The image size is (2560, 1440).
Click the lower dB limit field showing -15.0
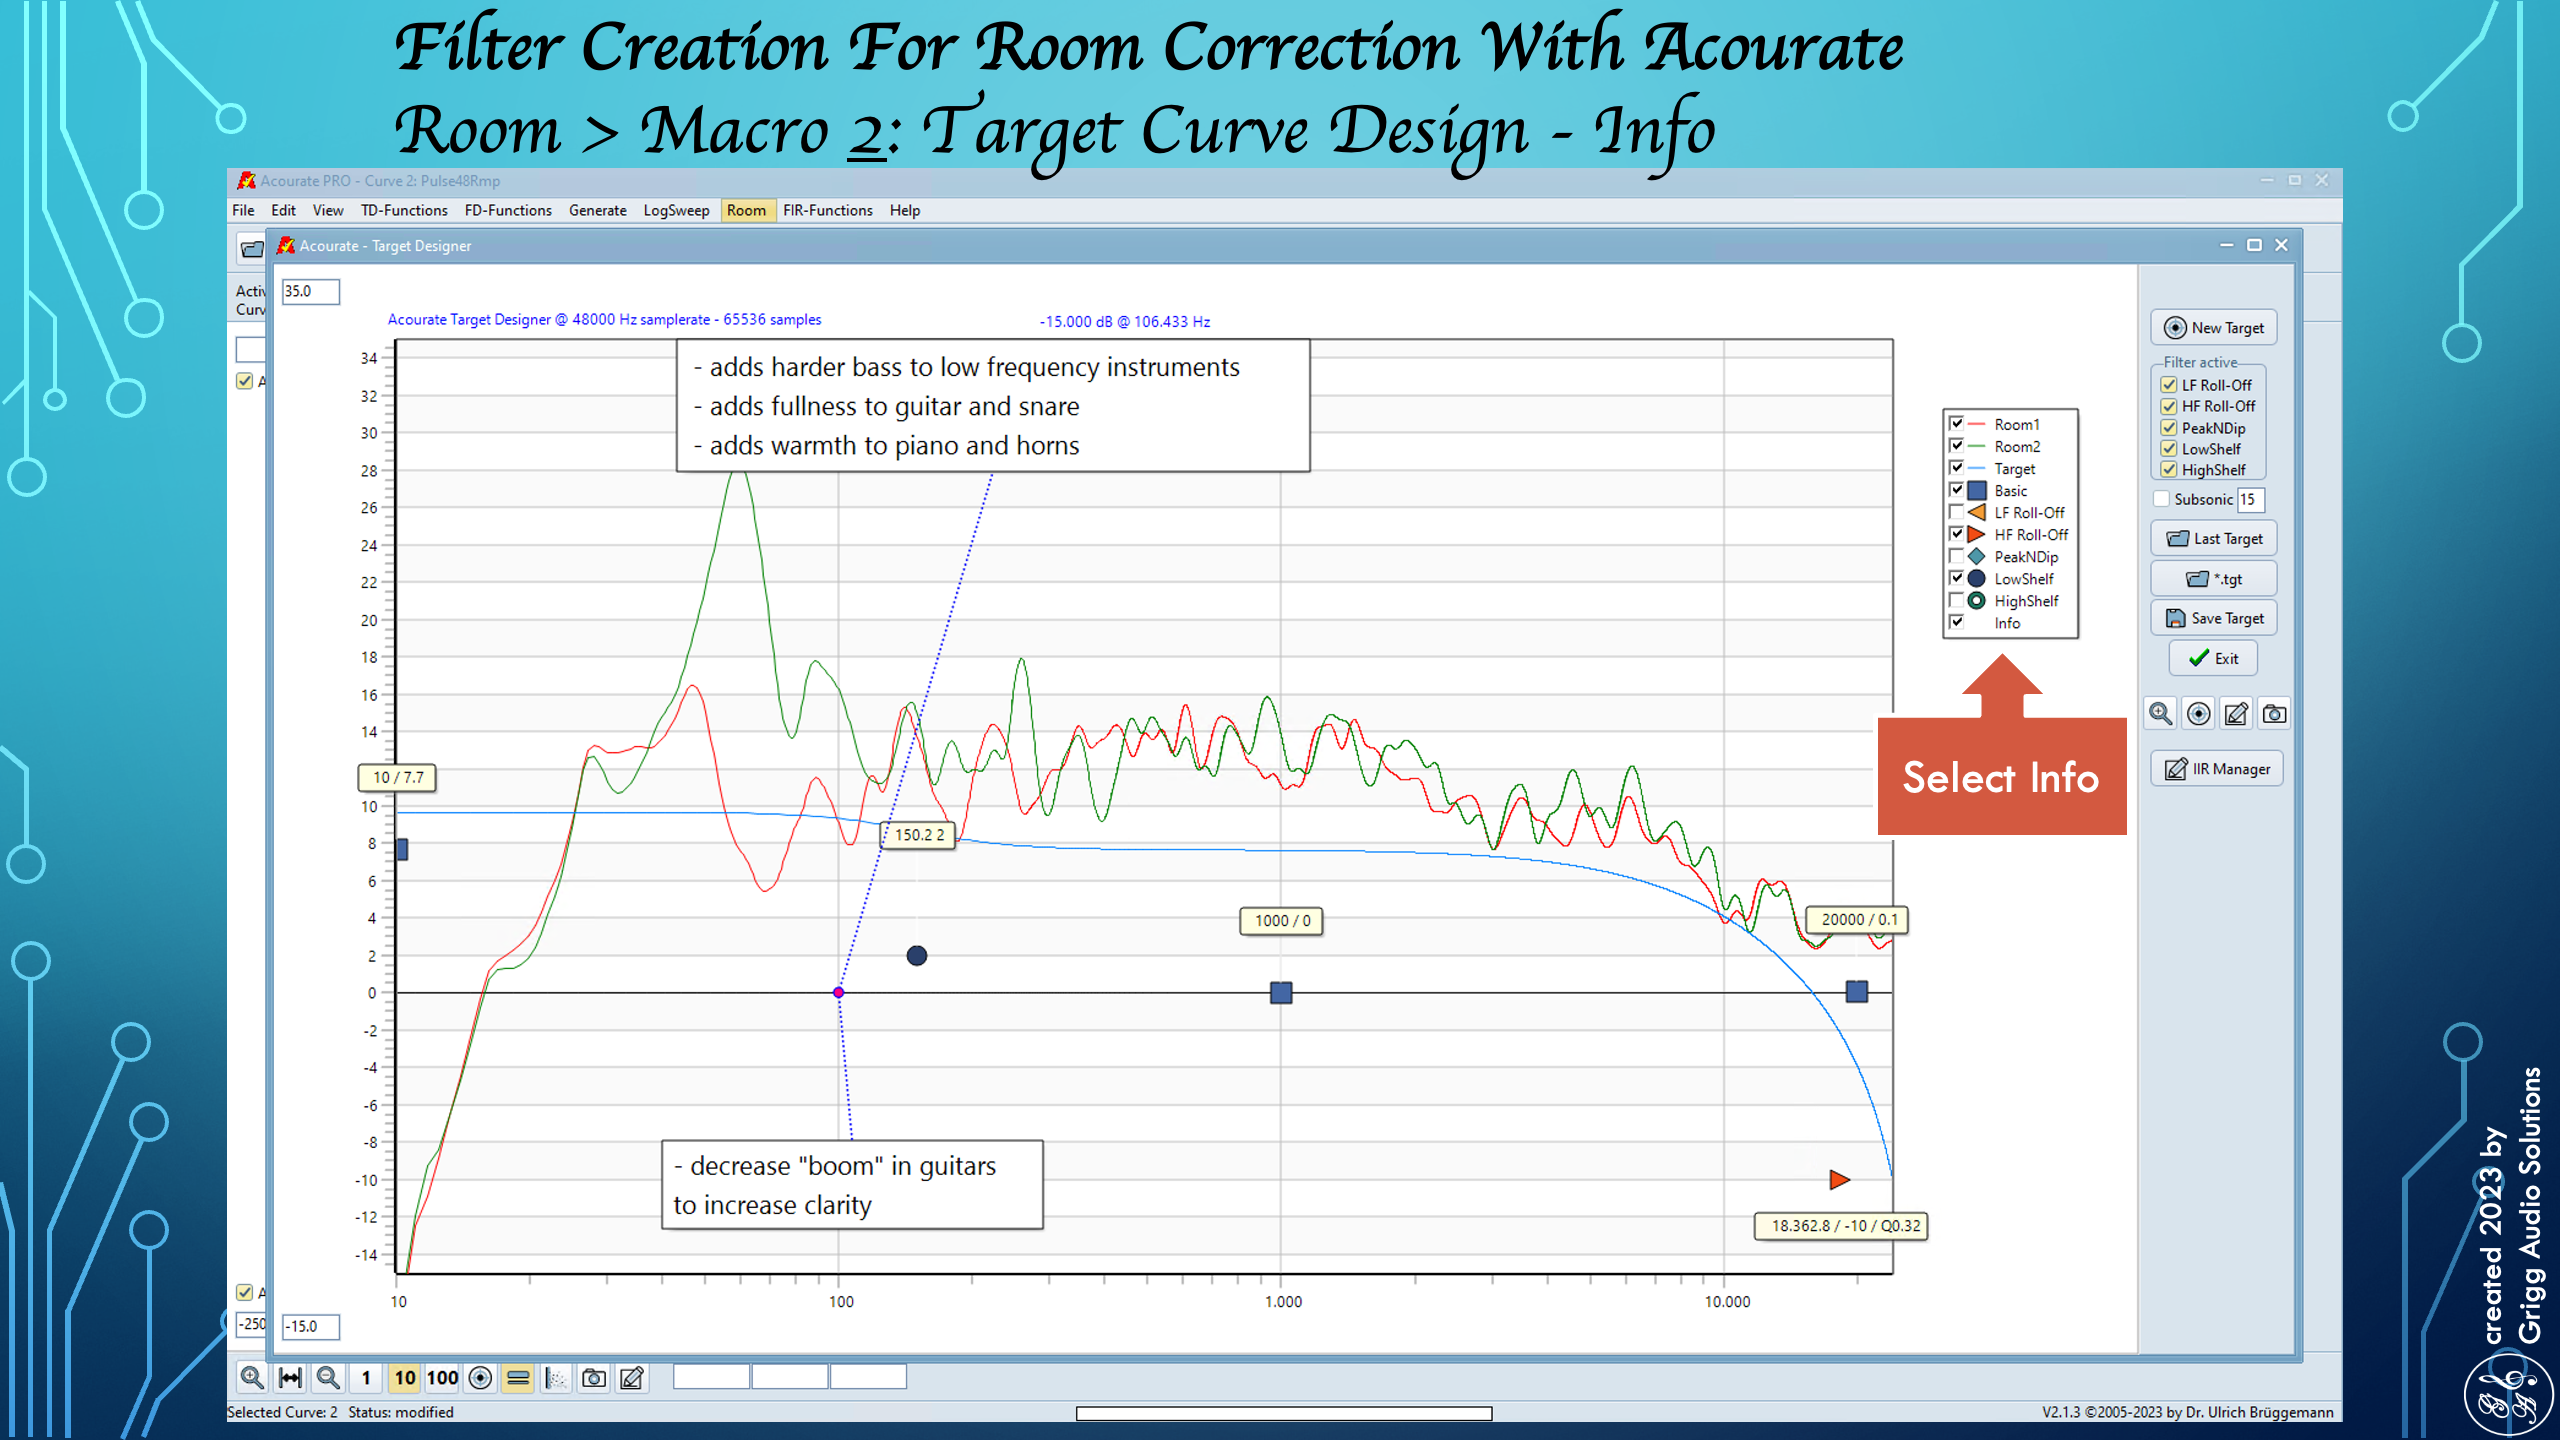click(310, 1326)
